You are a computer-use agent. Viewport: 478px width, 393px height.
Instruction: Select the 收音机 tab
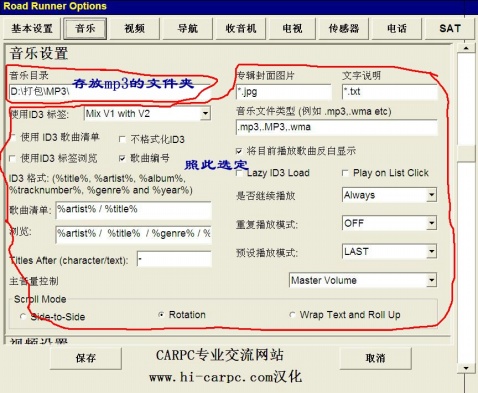(241, 28)
